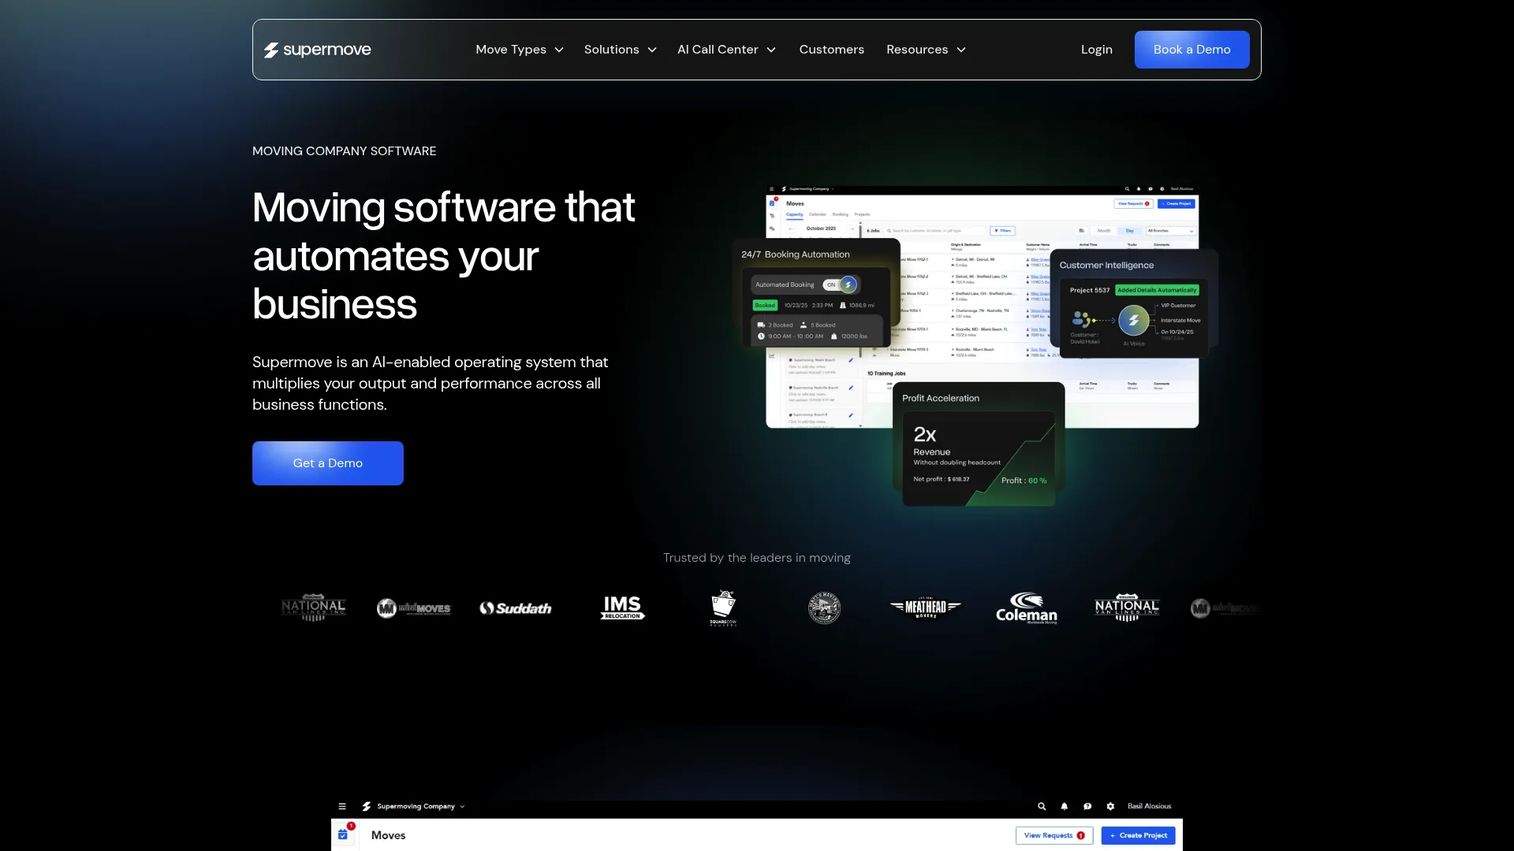Click the Profit Acceleration card
The height and width of the screenshot is (851, 1514).
[978, 444]
